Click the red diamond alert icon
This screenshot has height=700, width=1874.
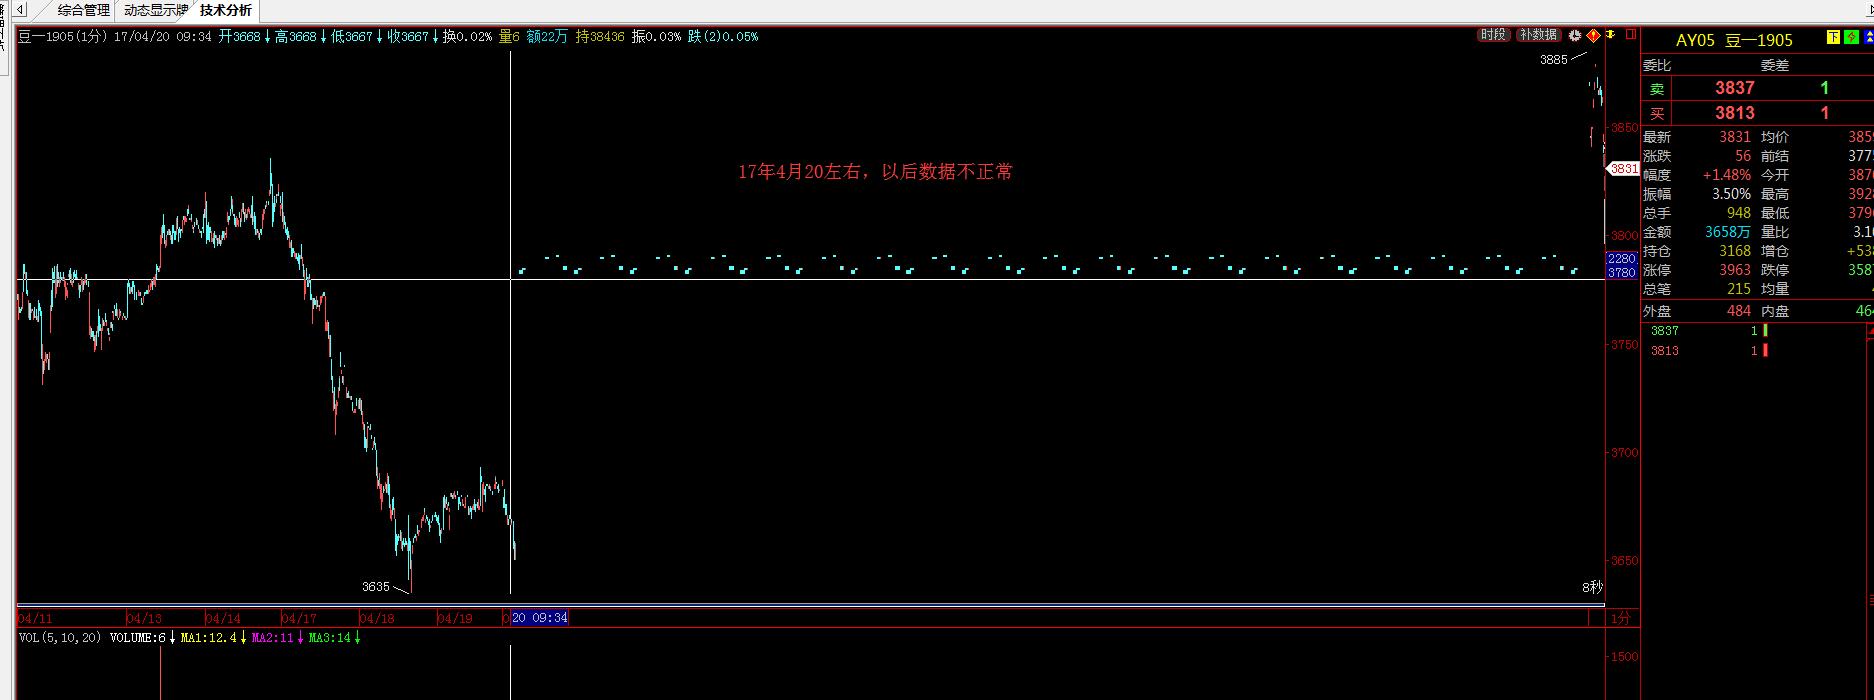point(1593,35)
